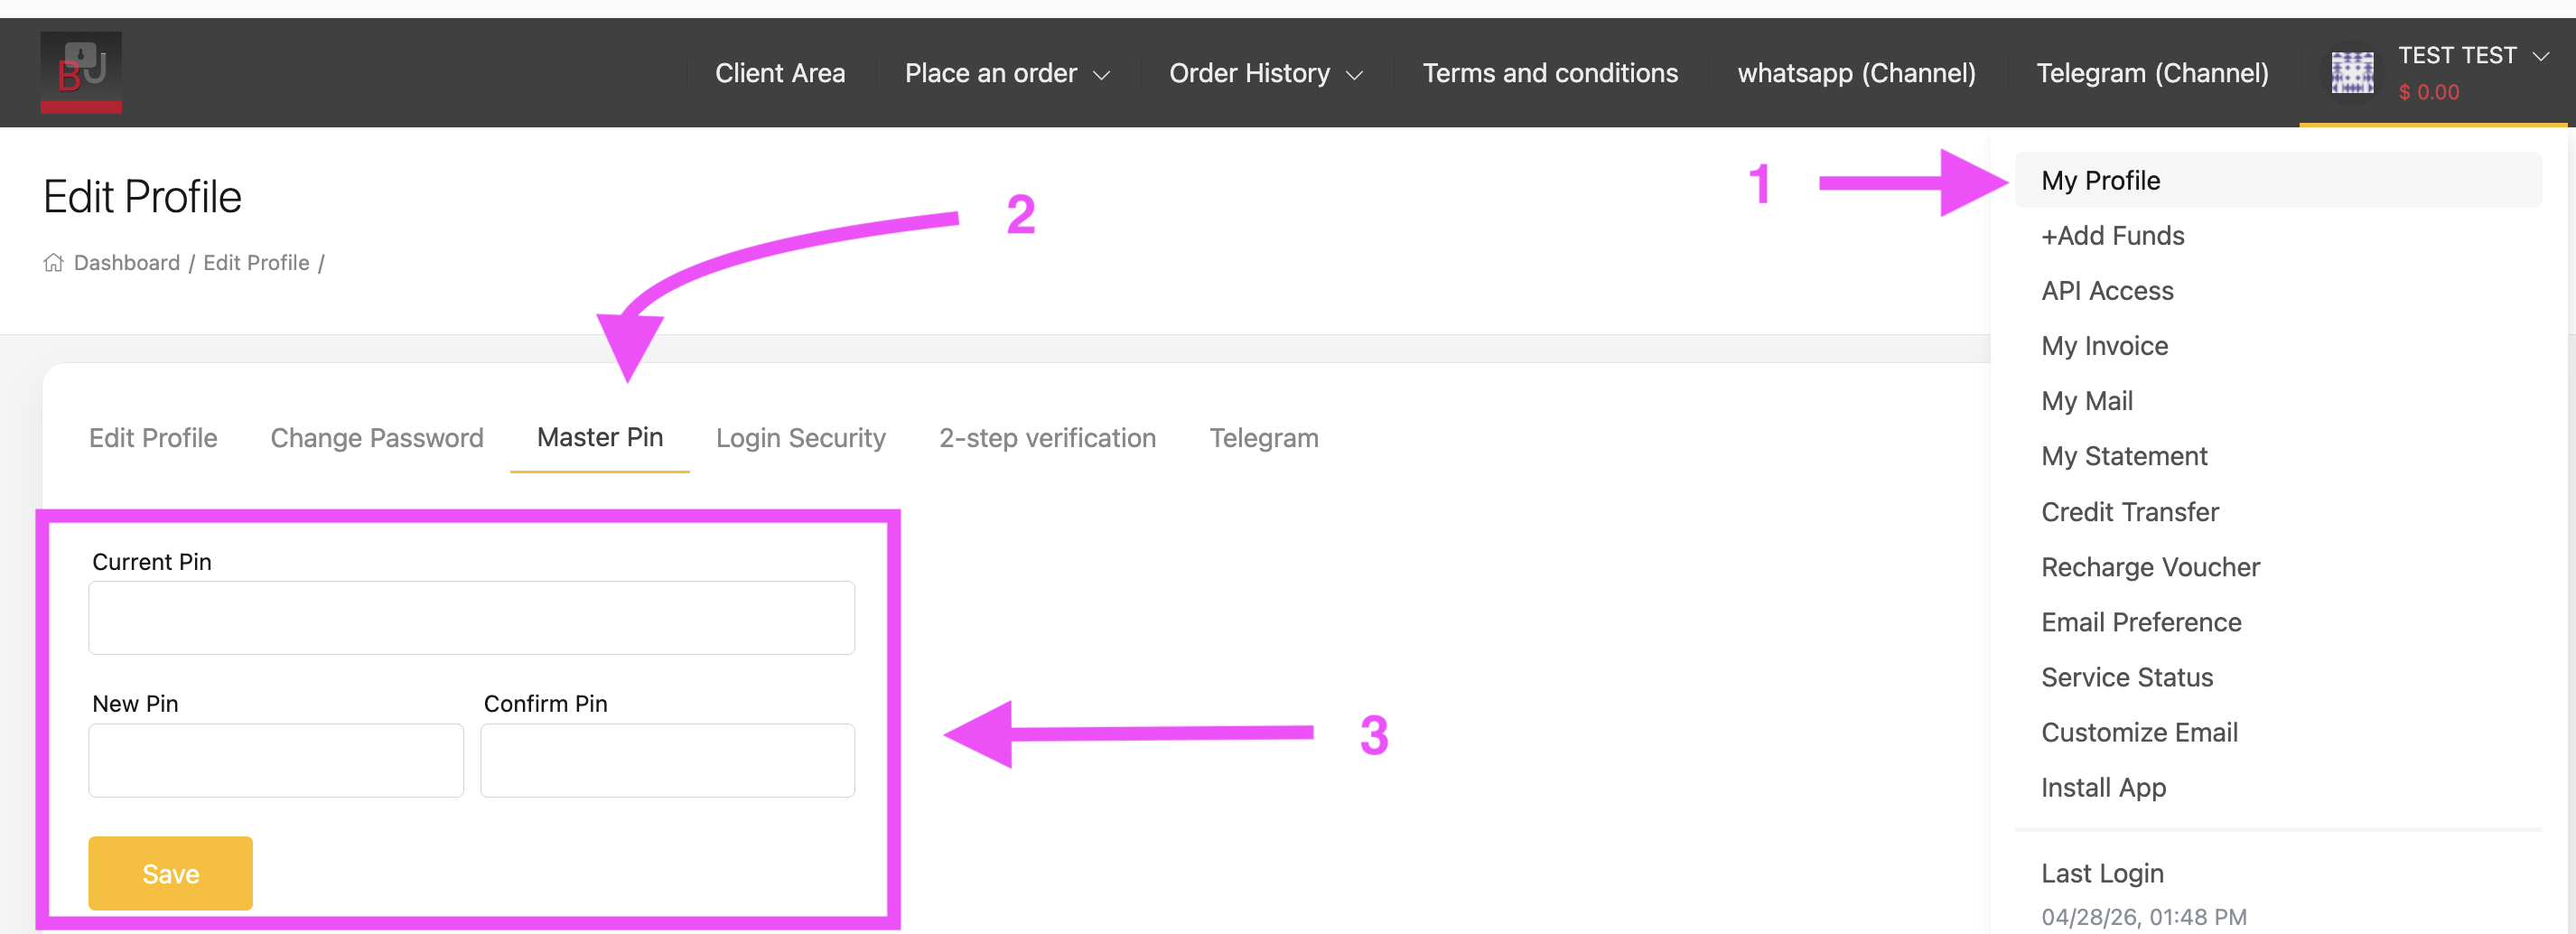Click the user avatar icon
The height and width of the screenshot is (934, 2576).
(2352, 73)
